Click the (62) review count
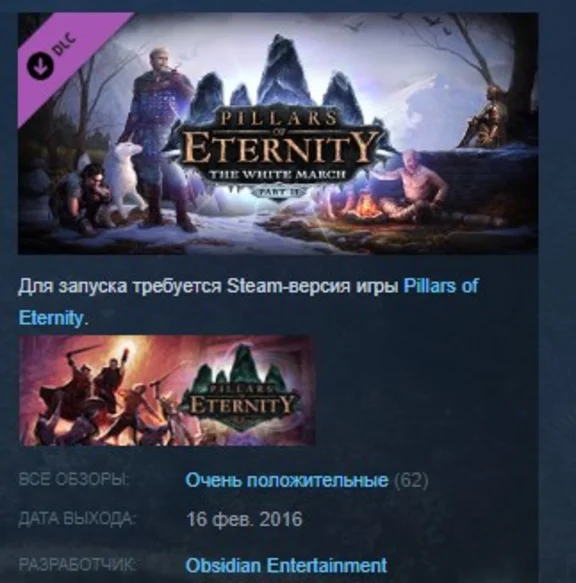 (x=411, y=480)
